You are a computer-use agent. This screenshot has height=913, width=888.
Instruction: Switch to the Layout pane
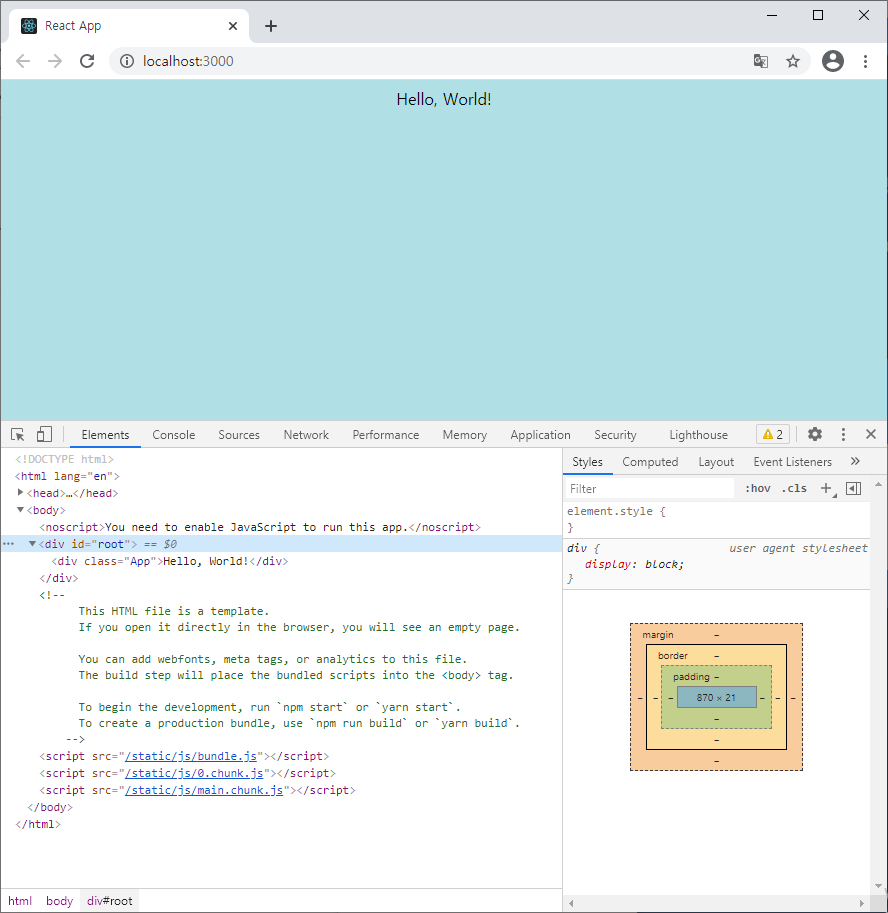point(716,462)
